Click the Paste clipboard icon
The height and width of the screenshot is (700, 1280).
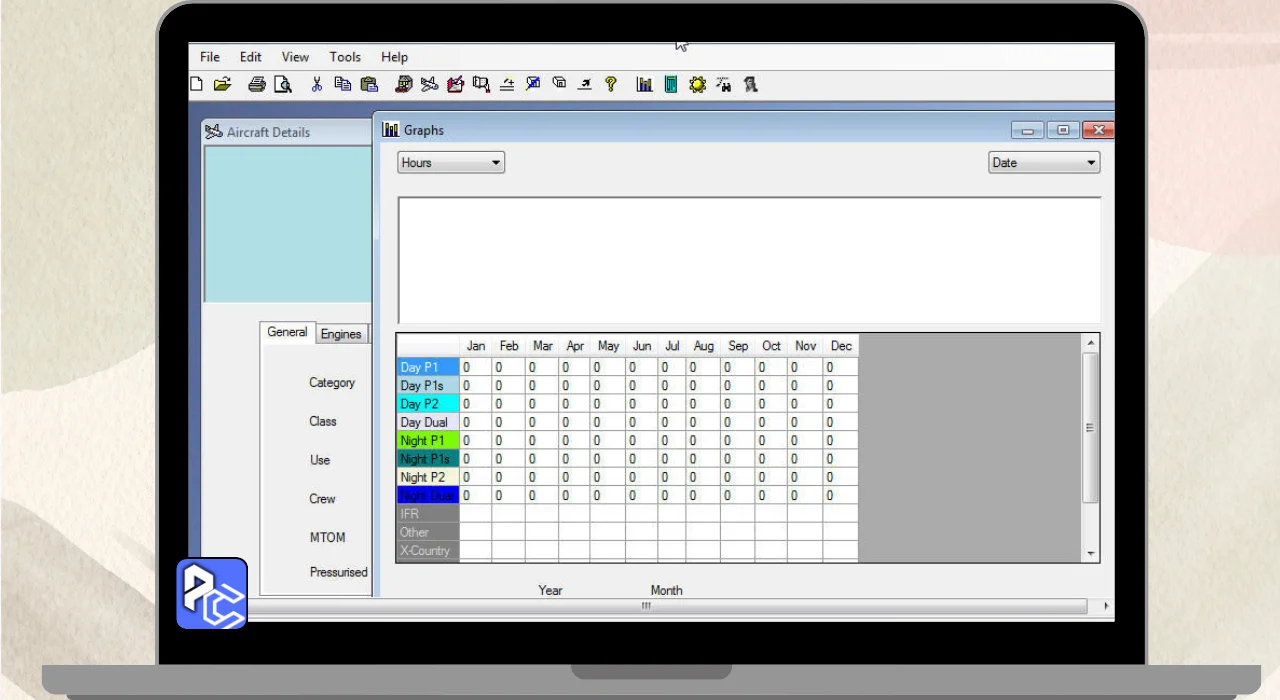tap(369, 85)
